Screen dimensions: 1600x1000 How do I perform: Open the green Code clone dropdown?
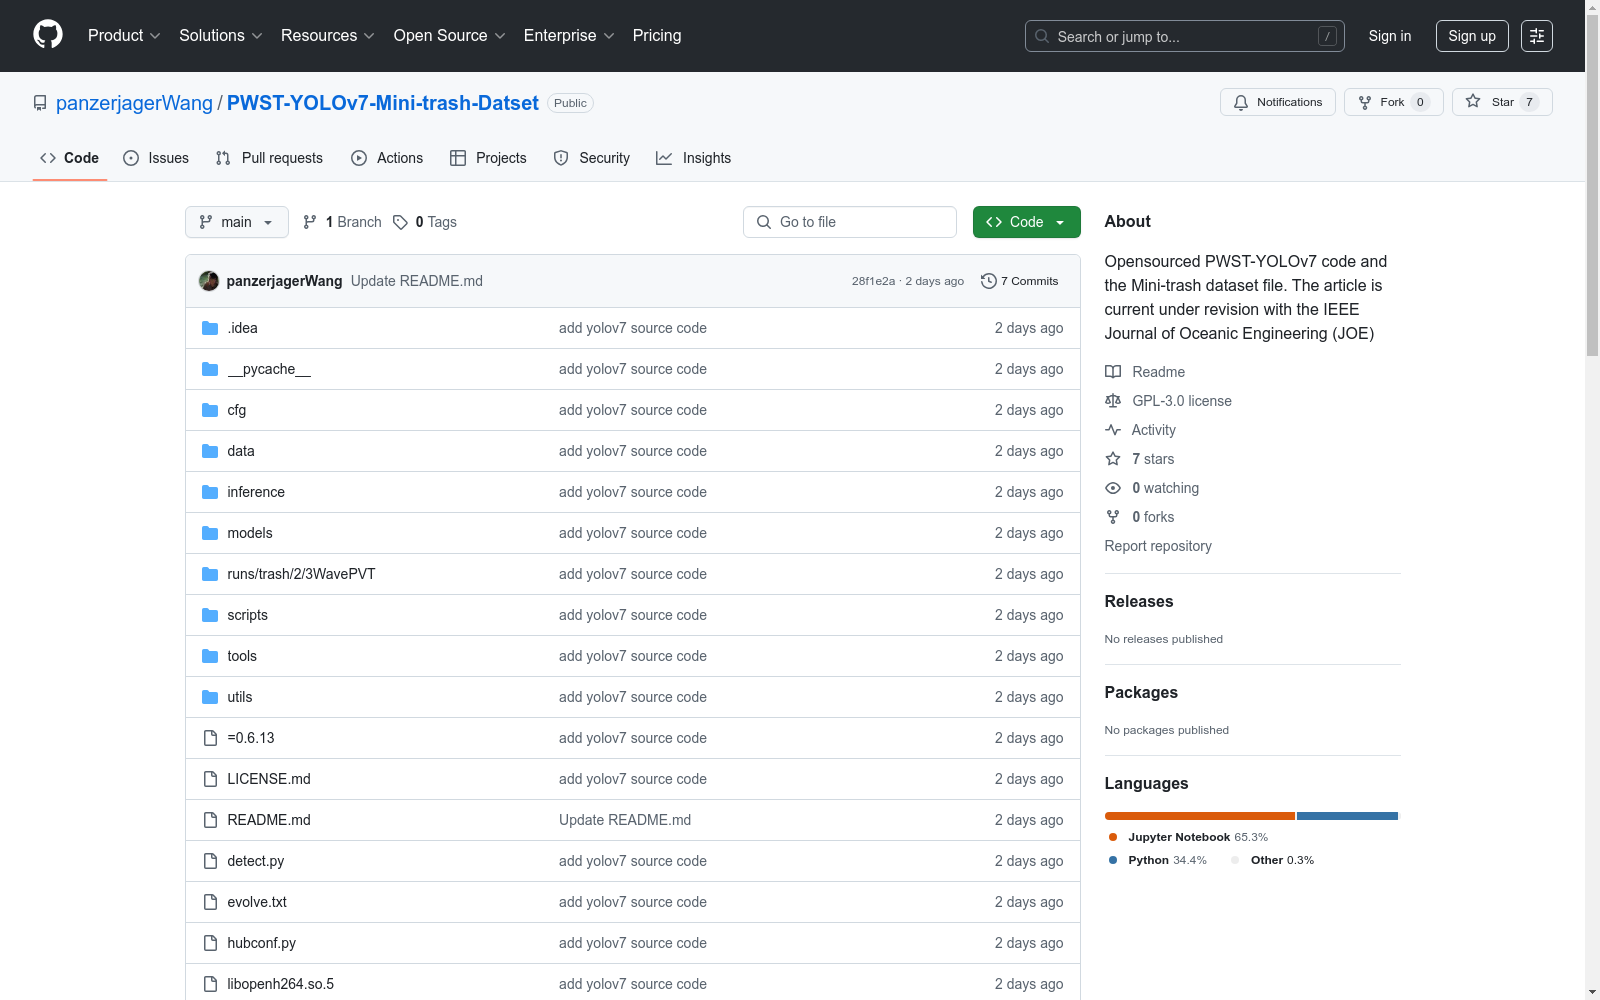coord(1026,222)
